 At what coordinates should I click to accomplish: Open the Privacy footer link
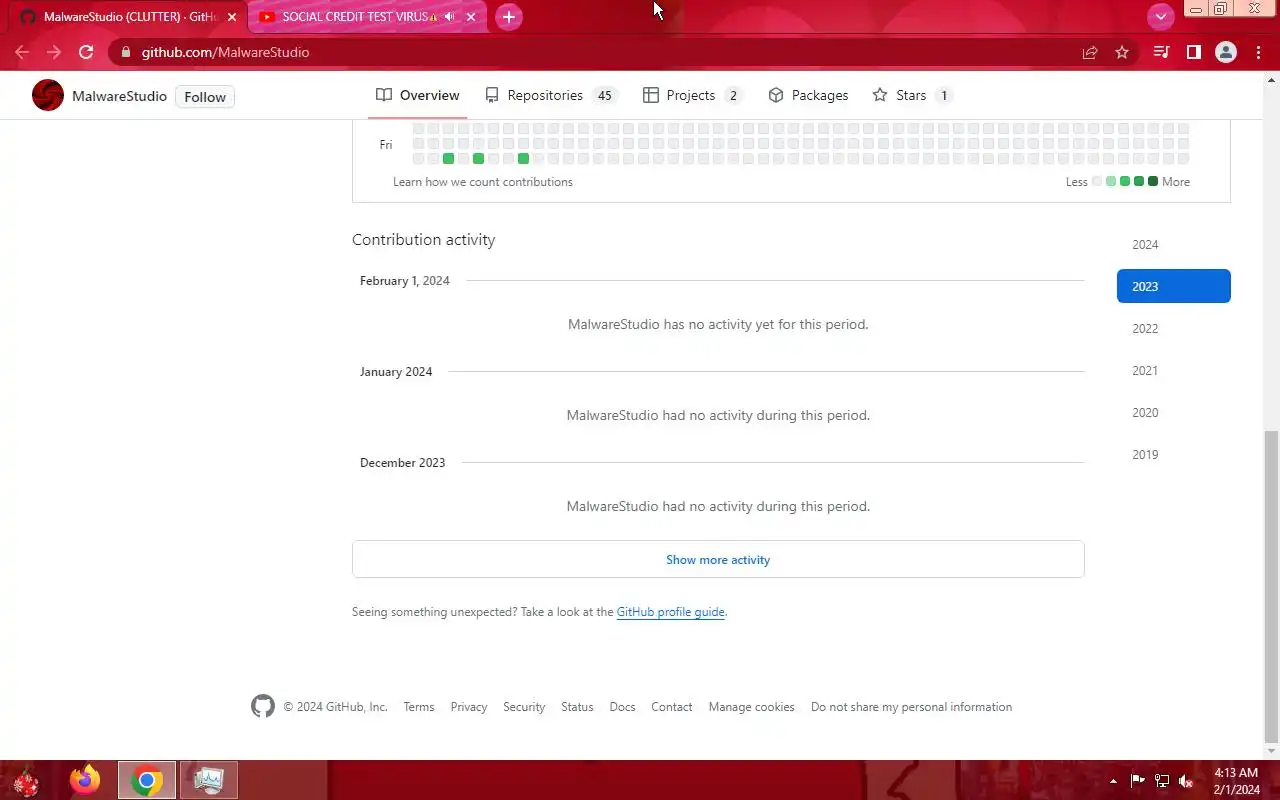tap(469, 707)
